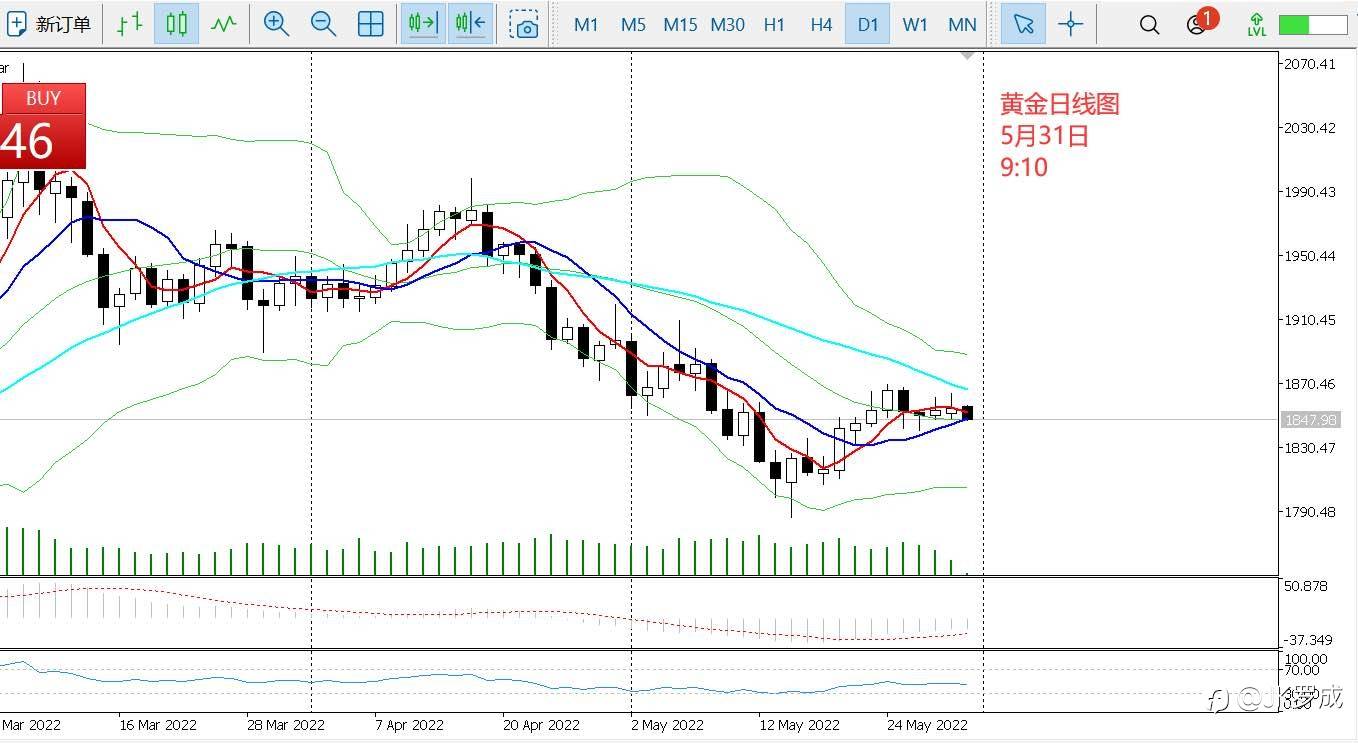This screenshot has height=743, width=1358.
Task: Click date label 7 Apr 2022
Action: click(409, 725)
